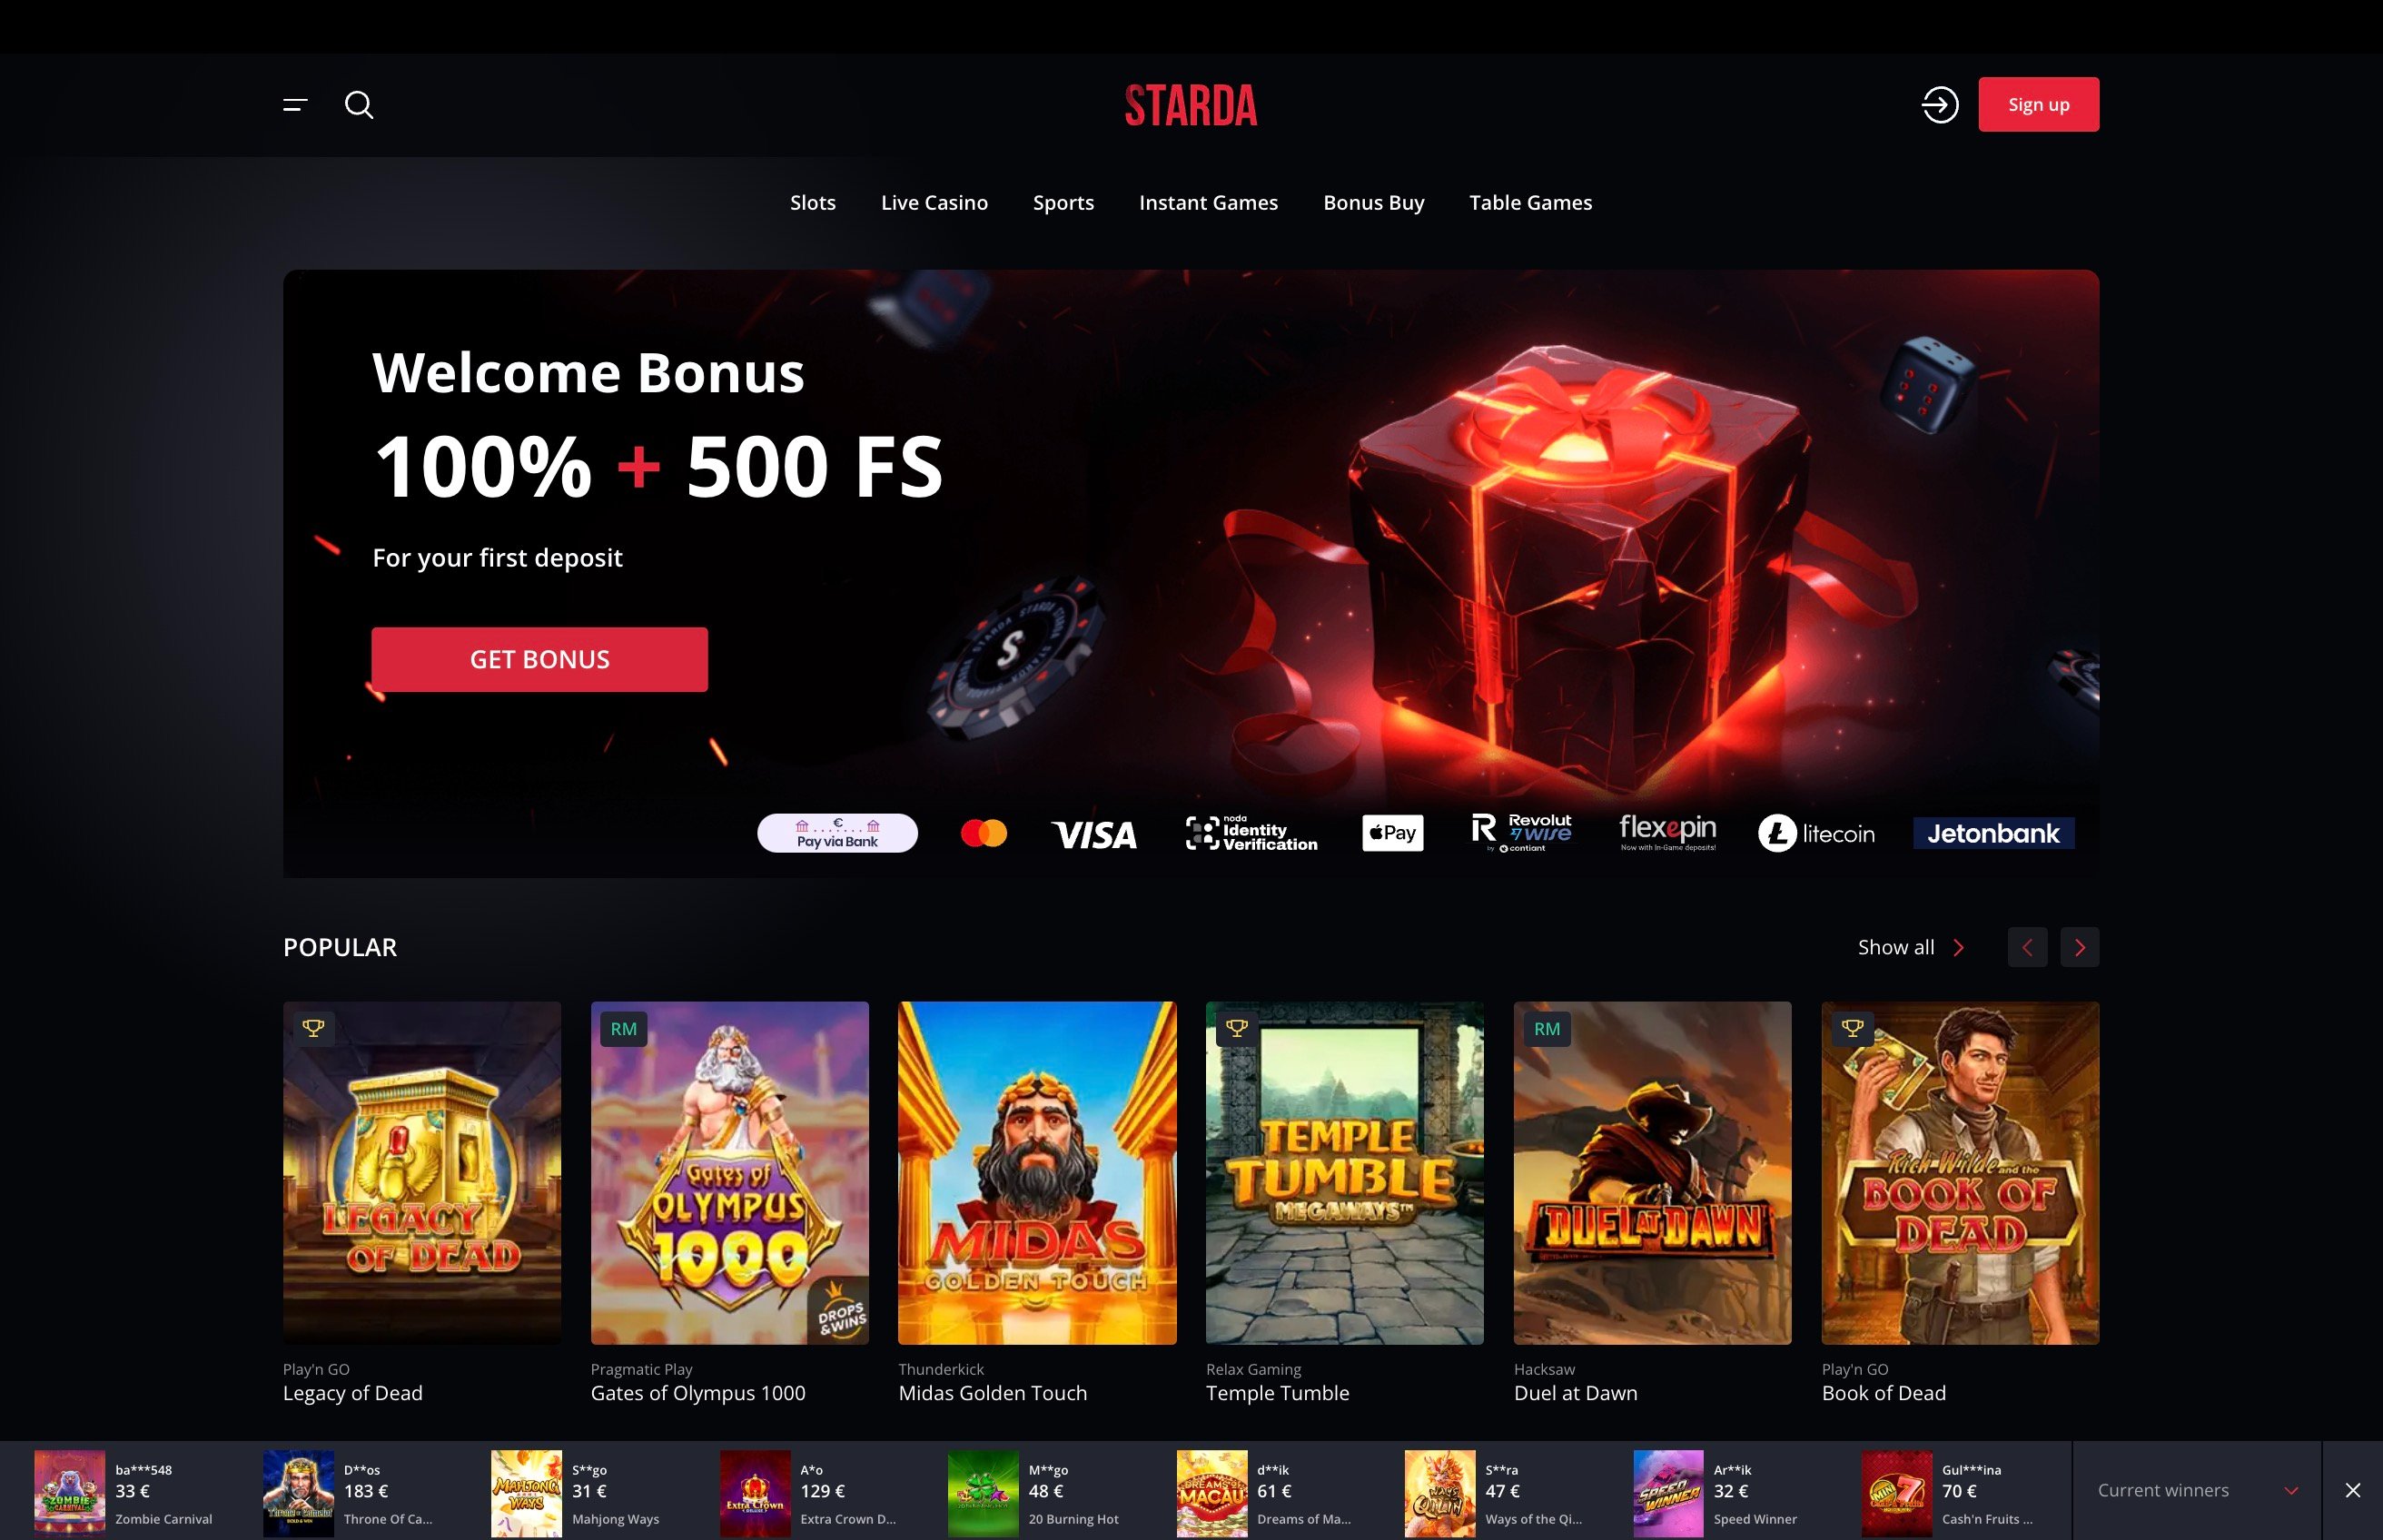Open the hamburger menu icon
Image resolution: width=2383 pixels, height=1540 pixels.
pyautogui.click(x=295, y=105)
